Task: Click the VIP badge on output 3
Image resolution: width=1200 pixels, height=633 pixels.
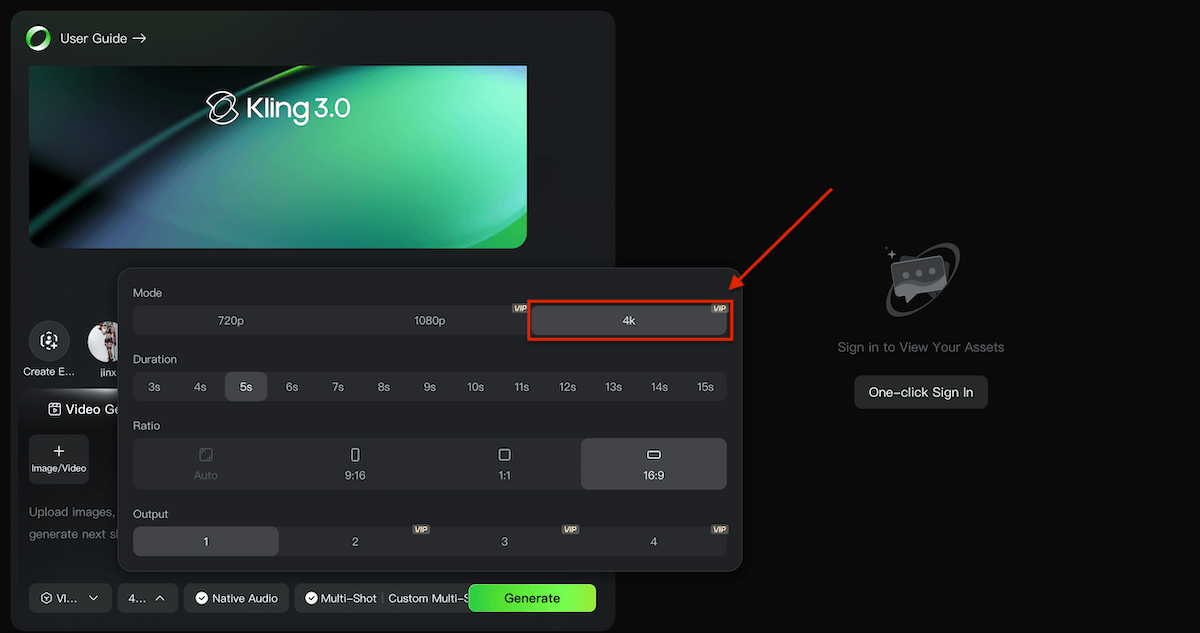Action: (x=570, y=529)
